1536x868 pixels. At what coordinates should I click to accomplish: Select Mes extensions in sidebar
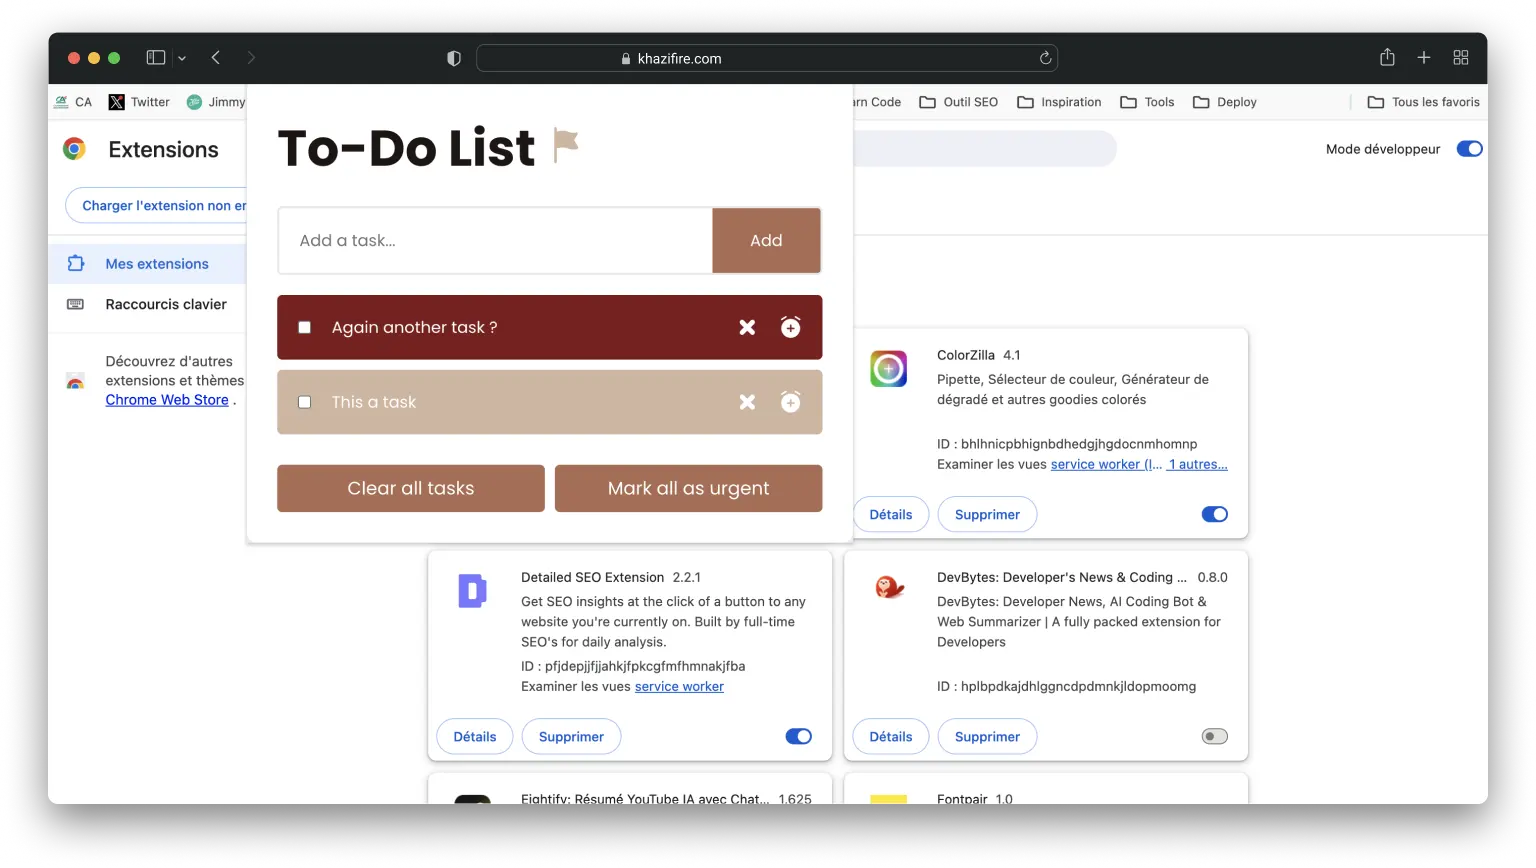(147, 264)
